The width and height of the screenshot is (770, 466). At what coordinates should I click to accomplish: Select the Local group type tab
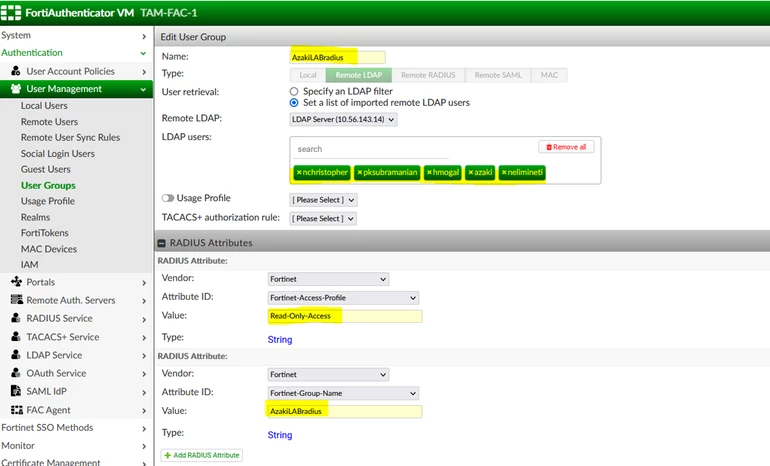click(308, 75)
